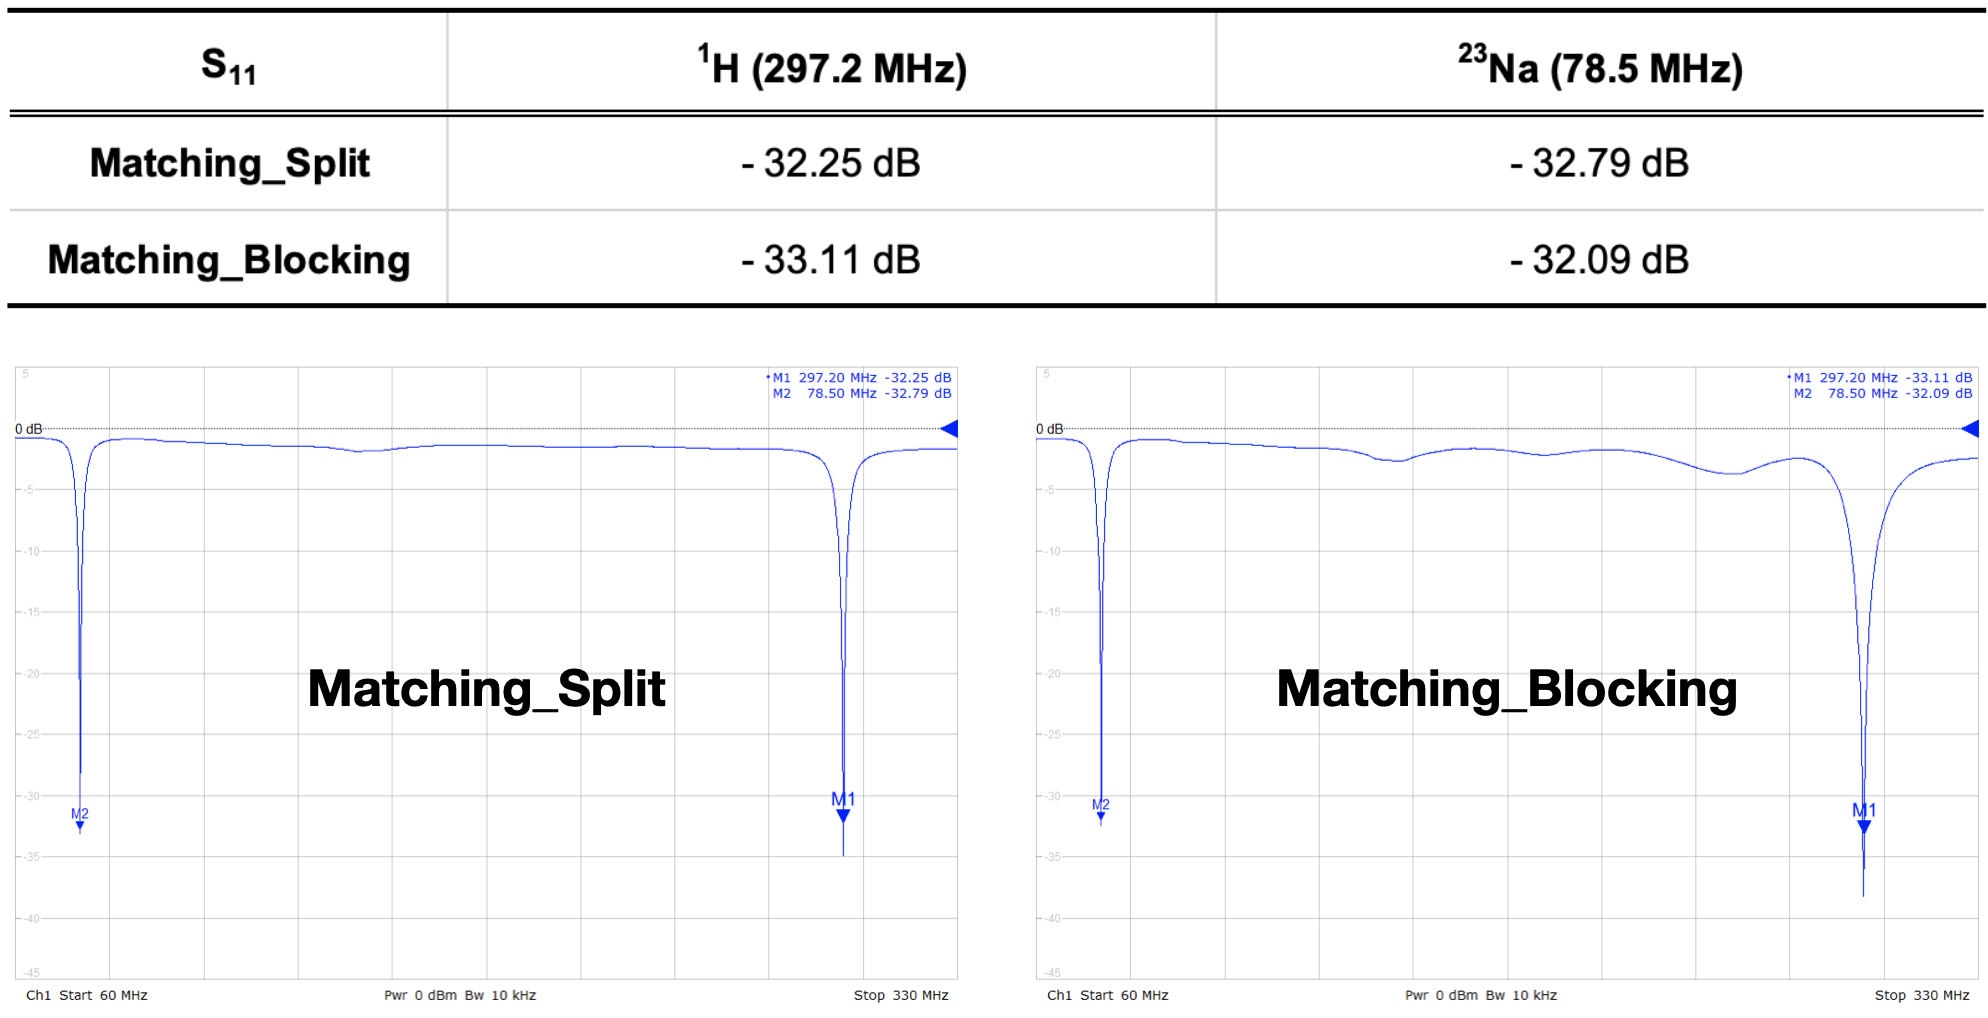Select the M1 marker in the Matching_Blocking plot
This screenshot has width=1988, height=1018.
coord(1864,818)
